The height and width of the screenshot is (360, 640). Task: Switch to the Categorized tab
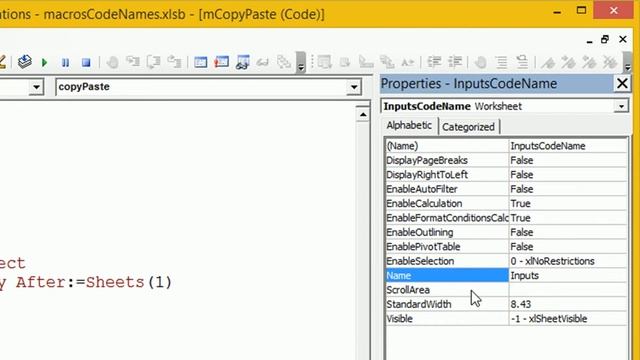point(468,127)
